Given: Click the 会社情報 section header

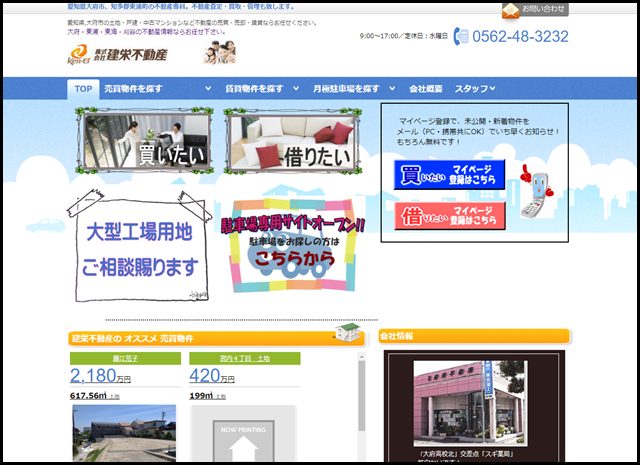Looking at the screenshot, I should tap(474, 336).
